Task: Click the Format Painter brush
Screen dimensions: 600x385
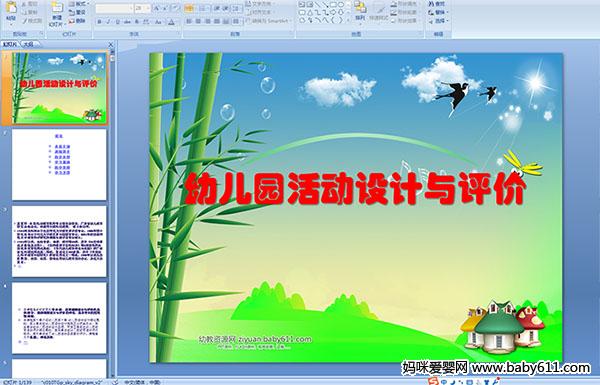Action: coord(32,21)
